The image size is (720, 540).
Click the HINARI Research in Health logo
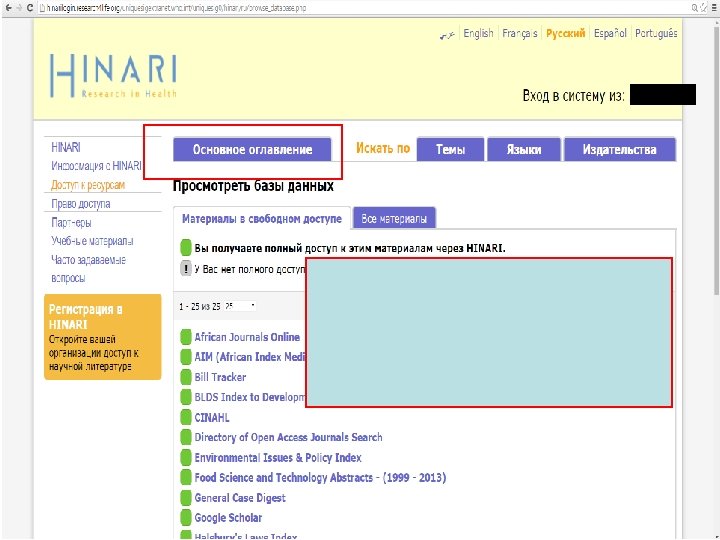(x=113, y=76)
